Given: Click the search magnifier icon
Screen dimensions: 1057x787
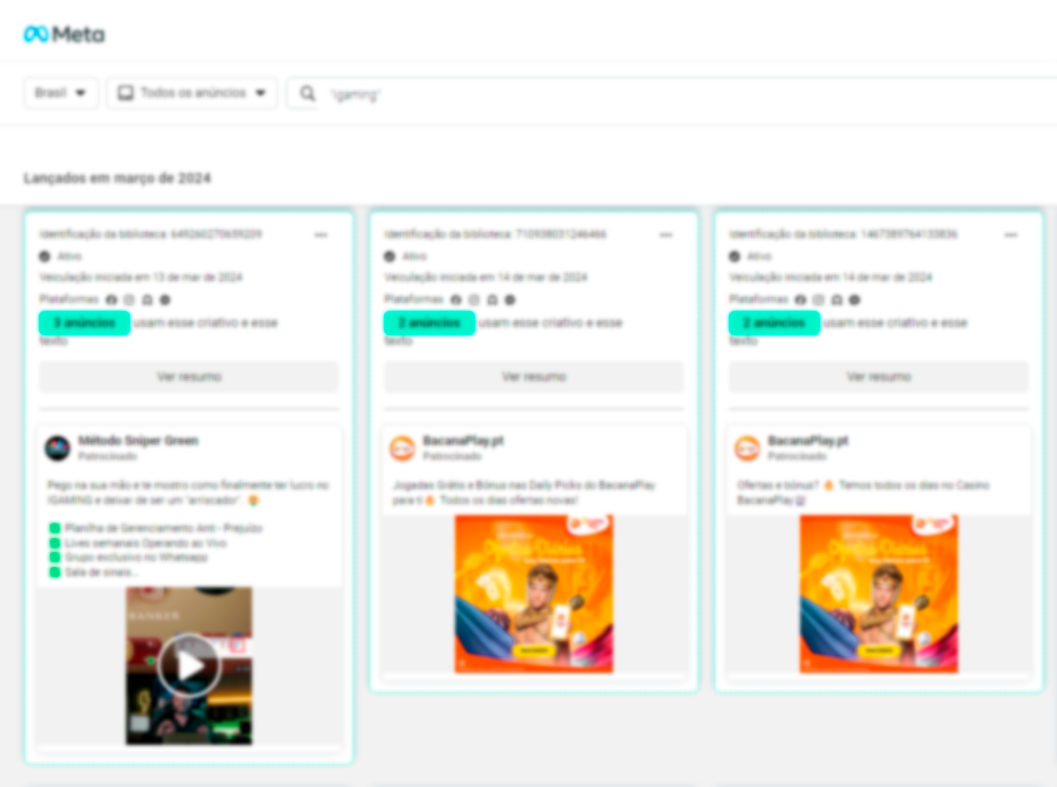Looking at the screenshot, I should (308, 94).
